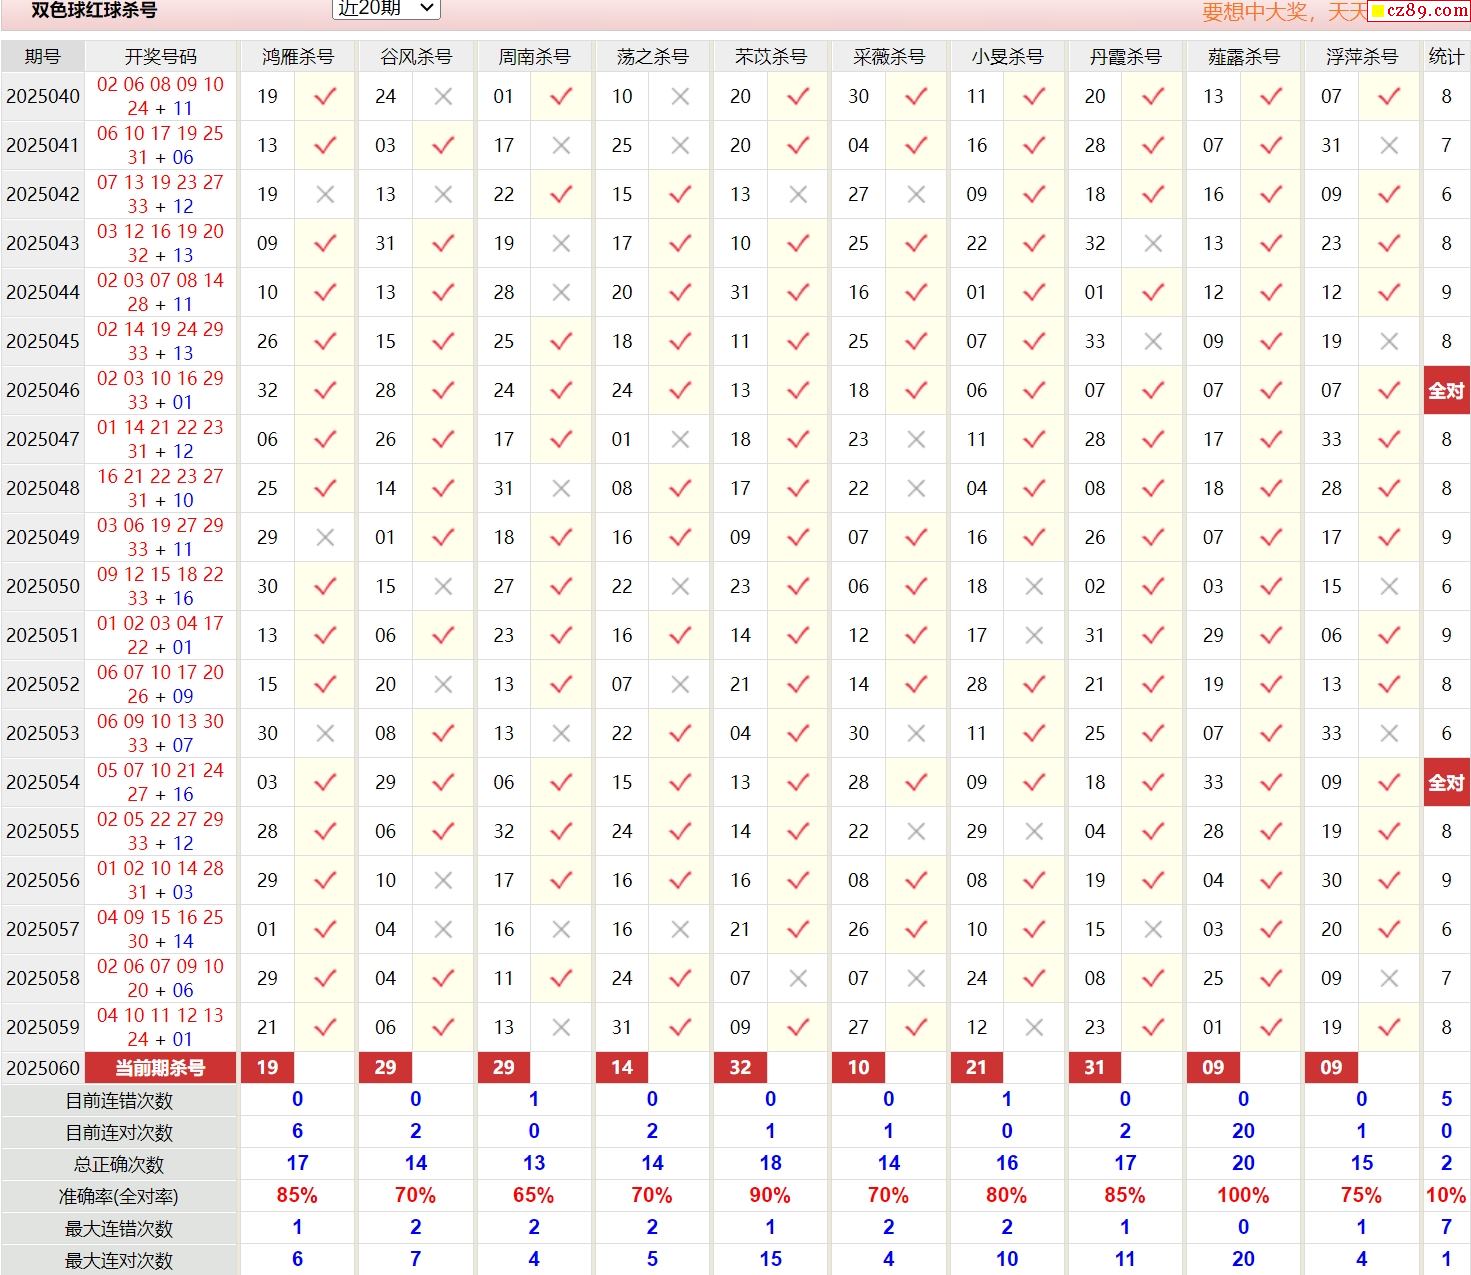
Task: Click the cross for 丹霞杀号 in row 2025043
Action: pos(1153,244)
